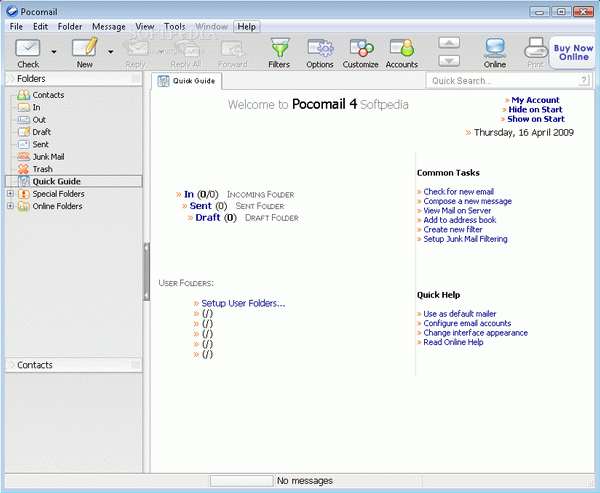Click the Reply All toolbar icon
Image resolution: width=600 pixels, height=493 pixels.
pos(186,48)
